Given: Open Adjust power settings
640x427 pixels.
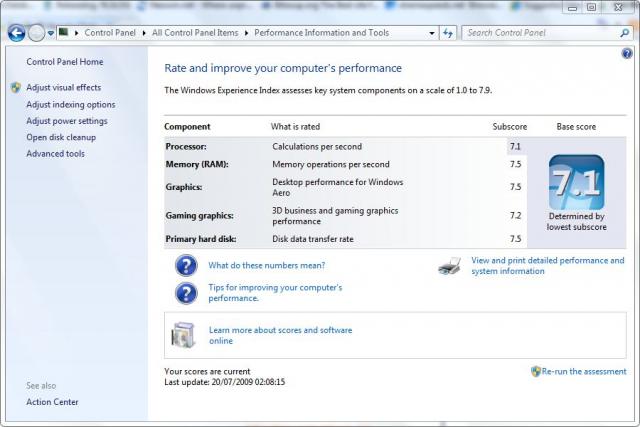Looking at the screenshot, I should pyautogui.click(x=67, y=121).
